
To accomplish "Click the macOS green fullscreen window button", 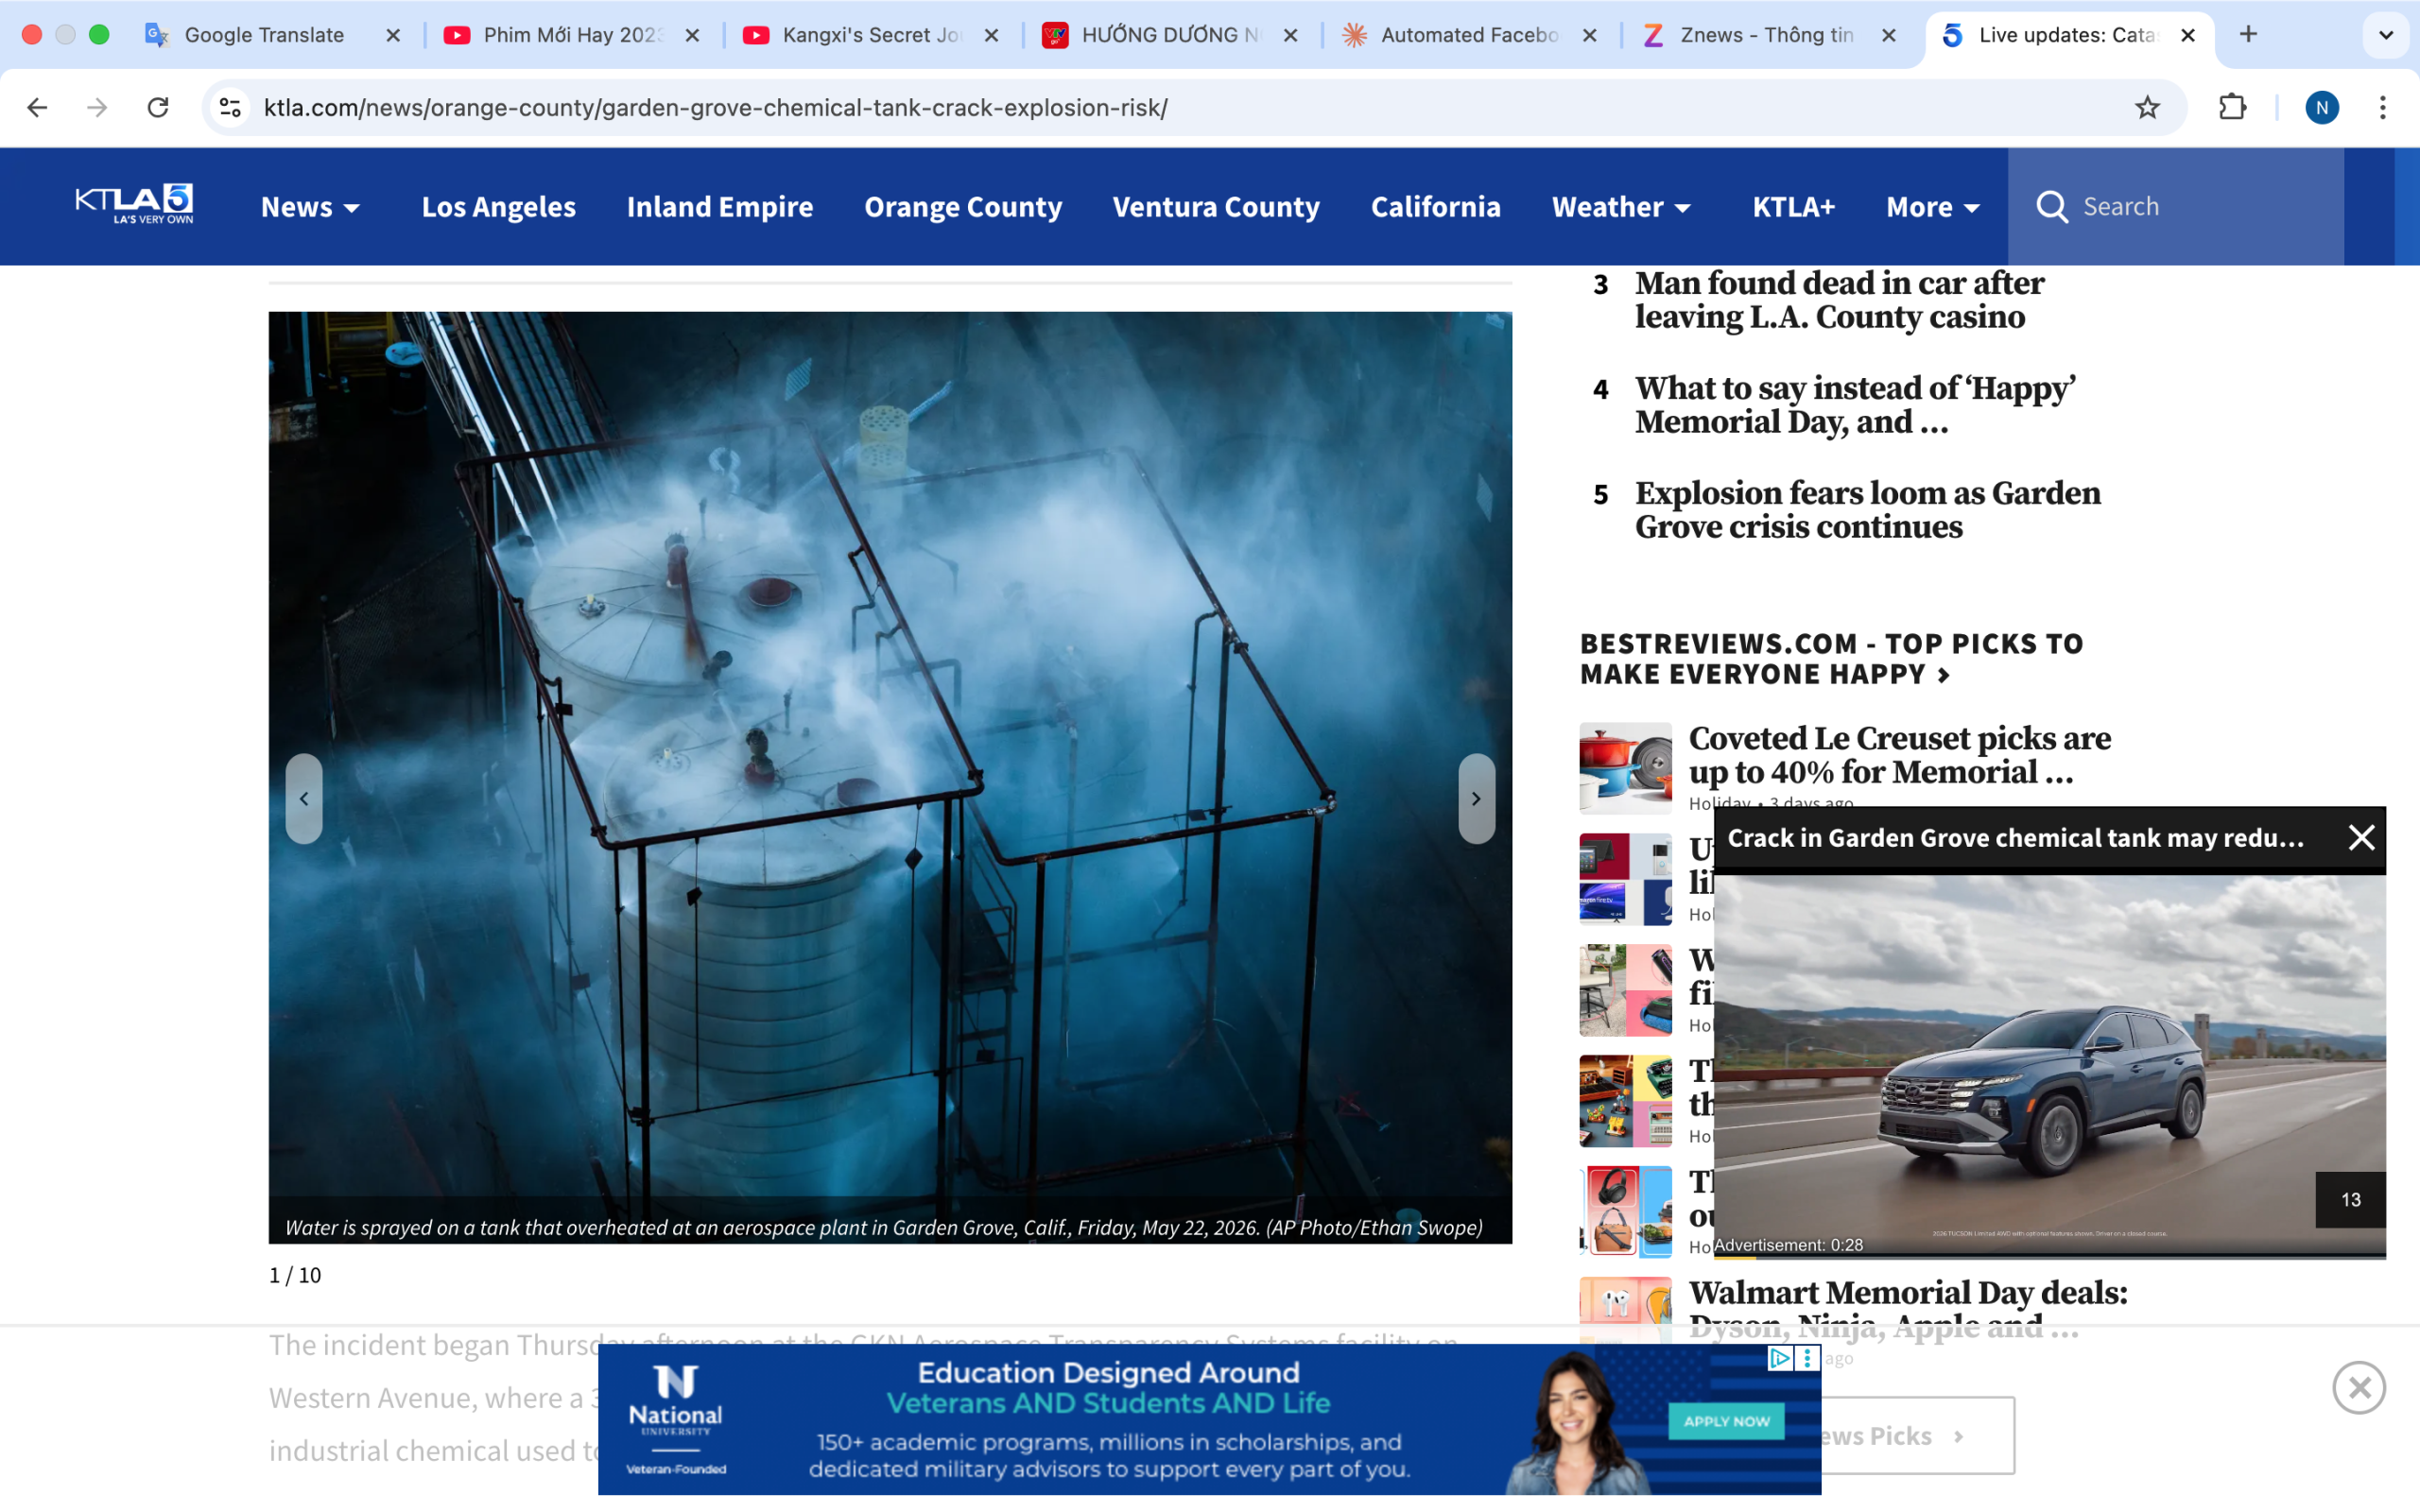I will pyautogui.click(x=99, y=34).
